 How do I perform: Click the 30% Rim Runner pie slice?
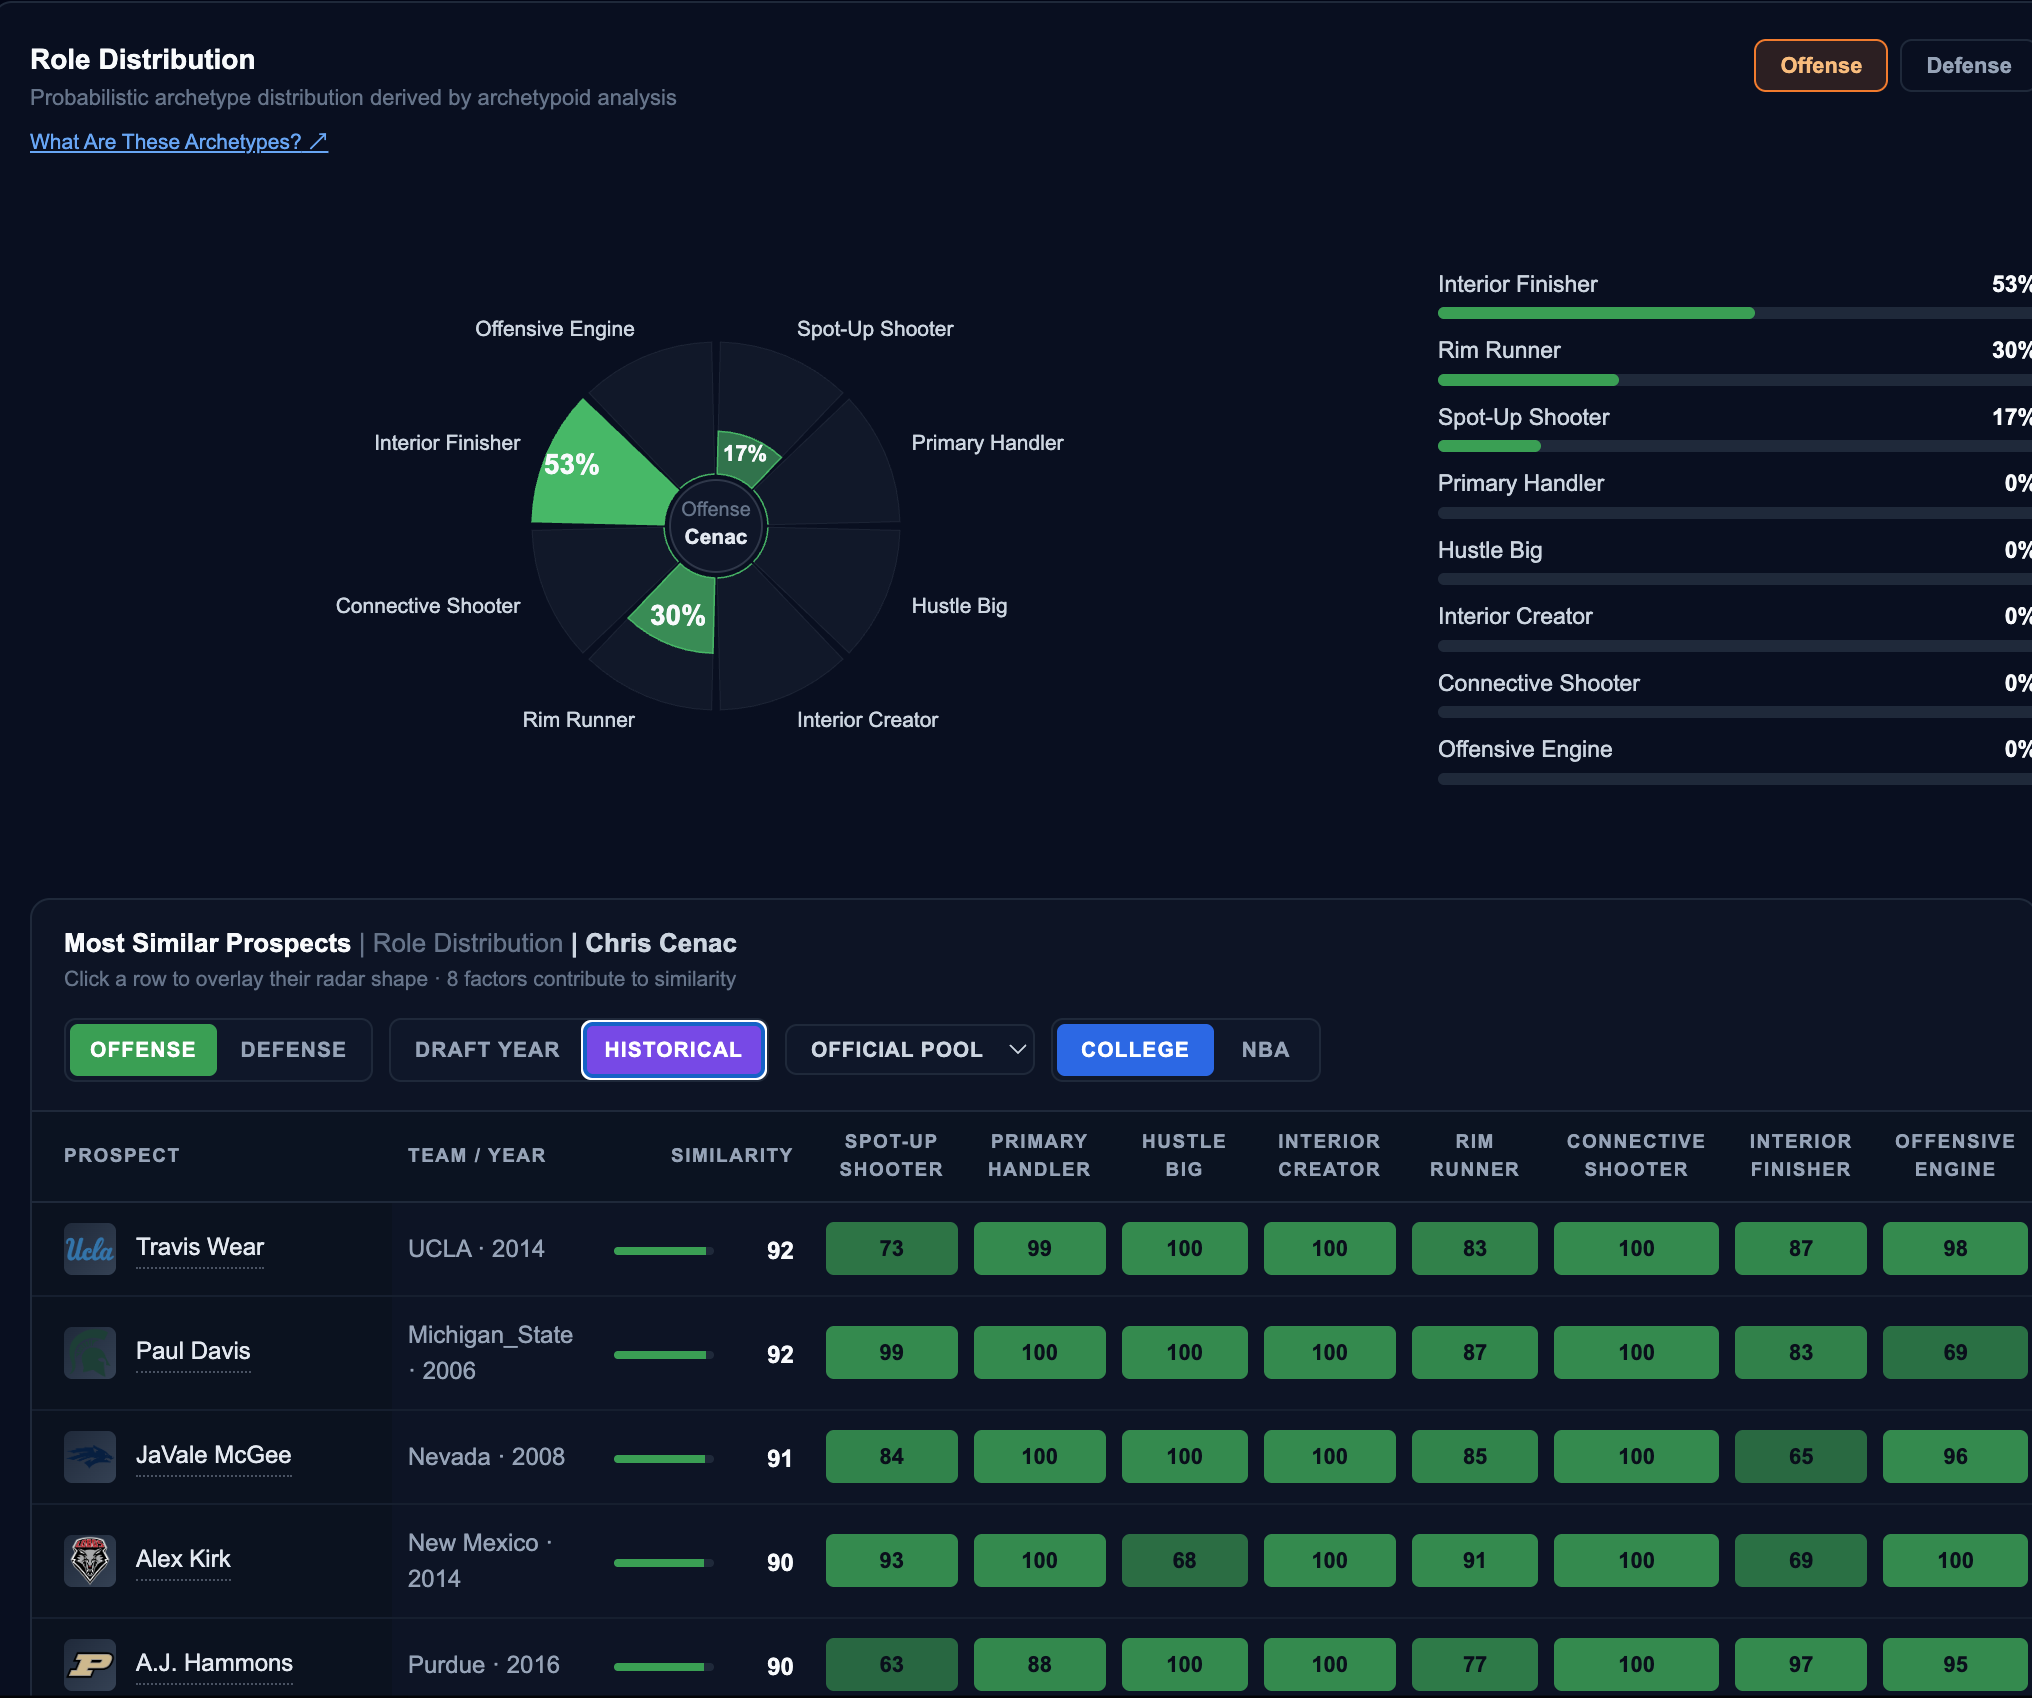676,612
